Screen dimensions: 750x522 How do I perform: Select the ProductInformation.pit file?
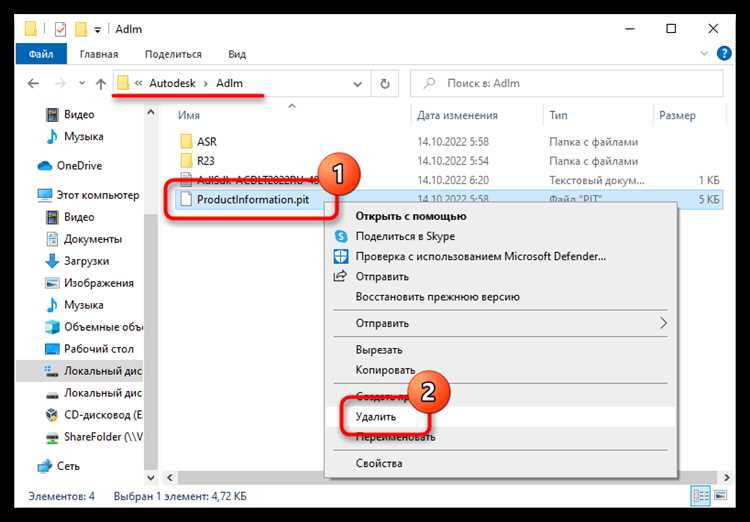click(x=253, y=200)
